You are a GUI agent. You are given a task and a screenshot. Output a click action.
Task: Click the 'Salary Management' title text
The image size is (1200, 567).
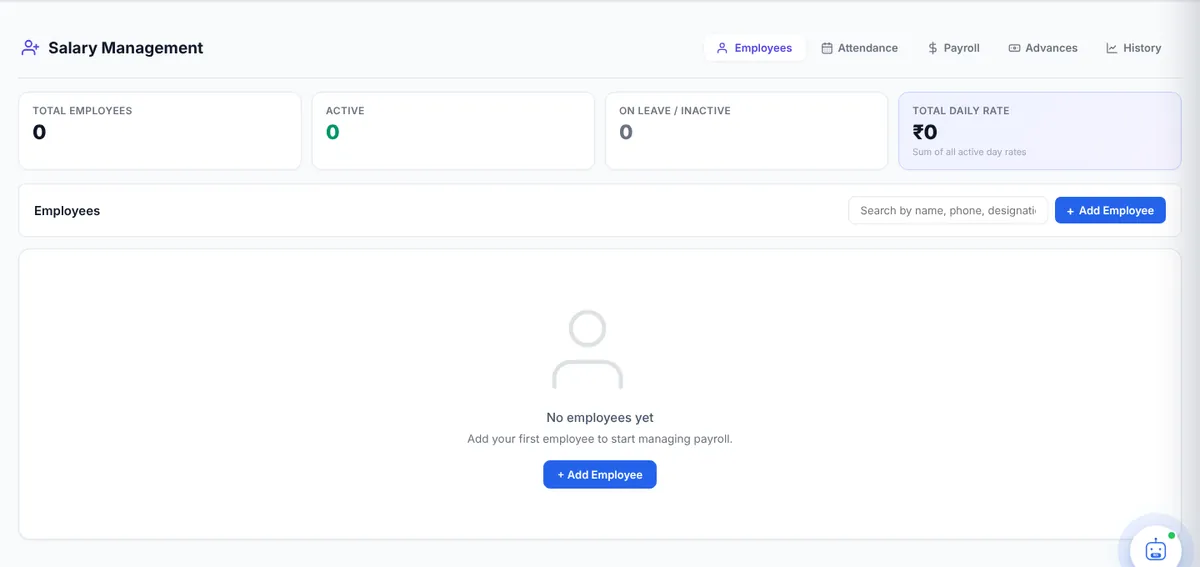(125, 48)
